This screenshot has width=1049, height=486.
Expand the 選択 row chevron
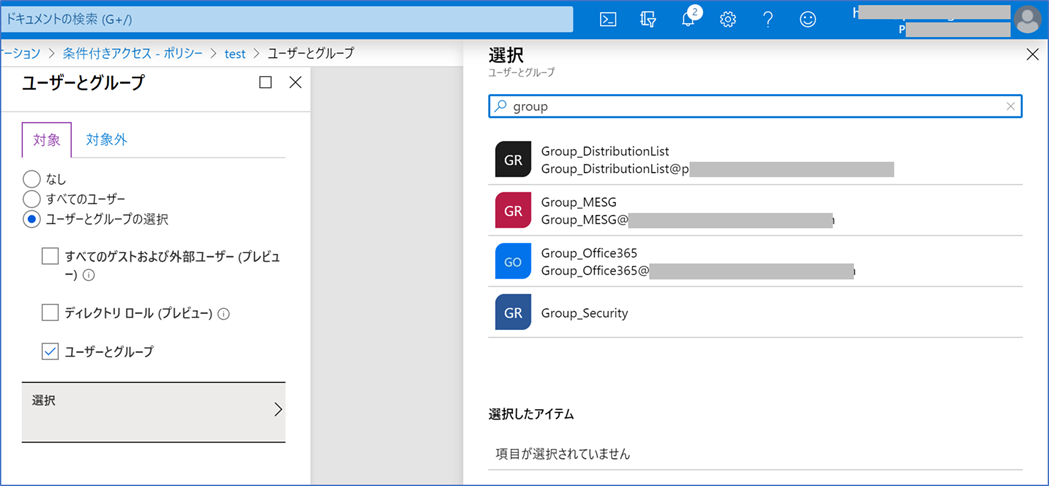coord(278,410)
